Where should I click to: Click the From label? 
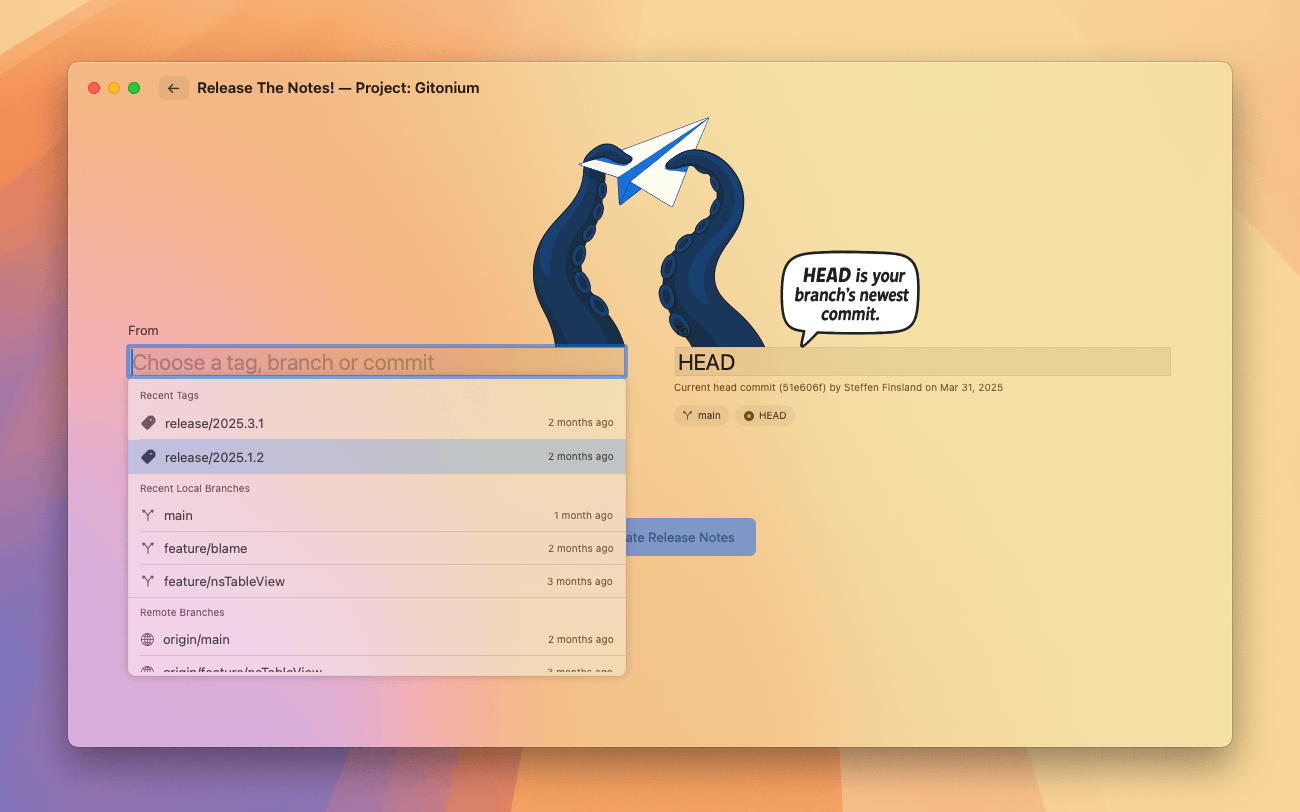tap(143, 330)
